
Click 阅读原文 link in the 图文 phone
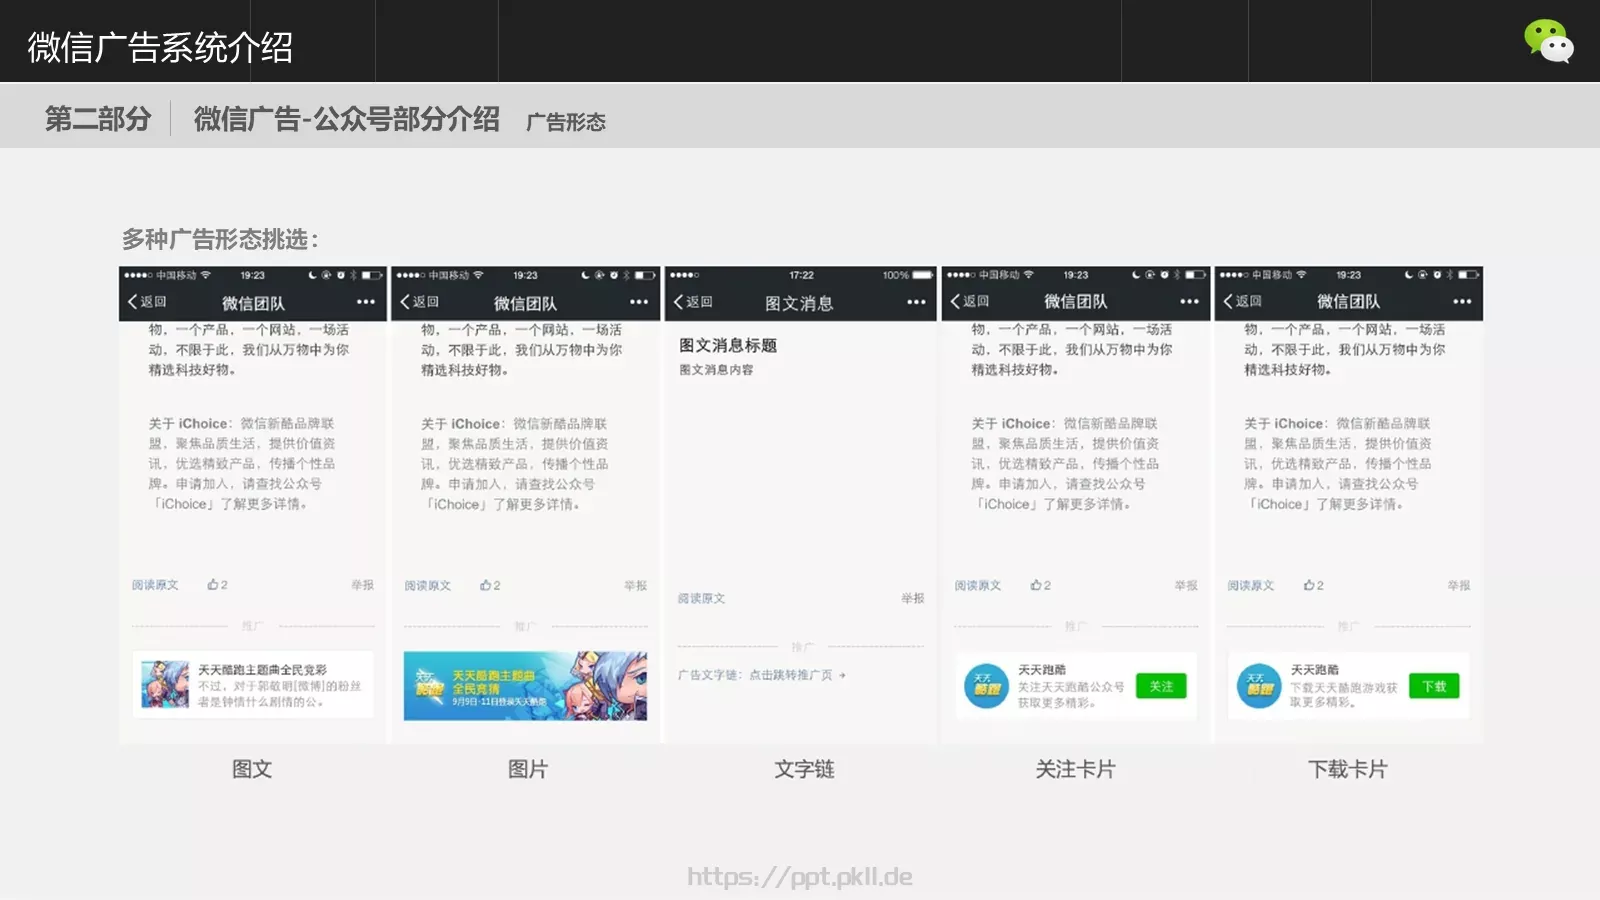[x=155, y=585]
